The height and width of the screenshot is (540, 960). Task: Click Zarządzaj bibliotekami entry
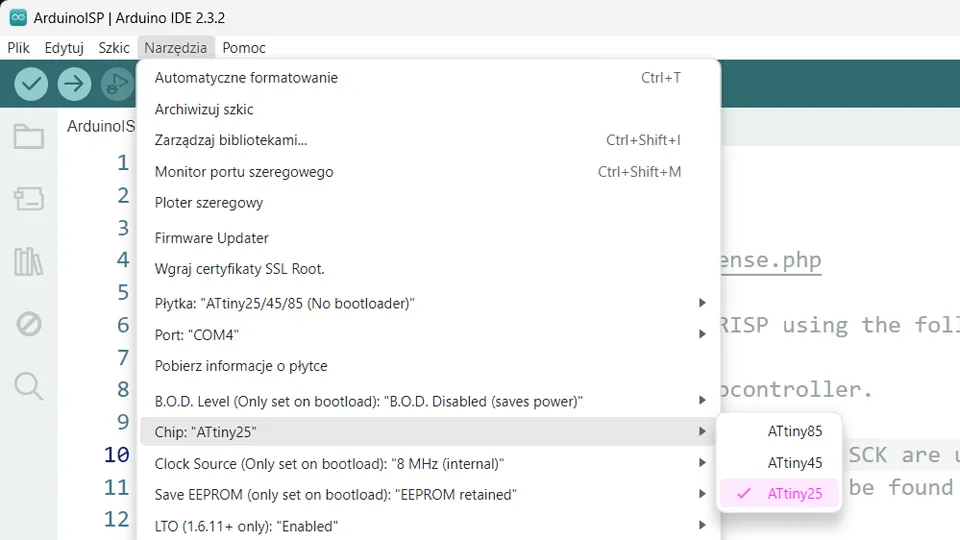231,141
